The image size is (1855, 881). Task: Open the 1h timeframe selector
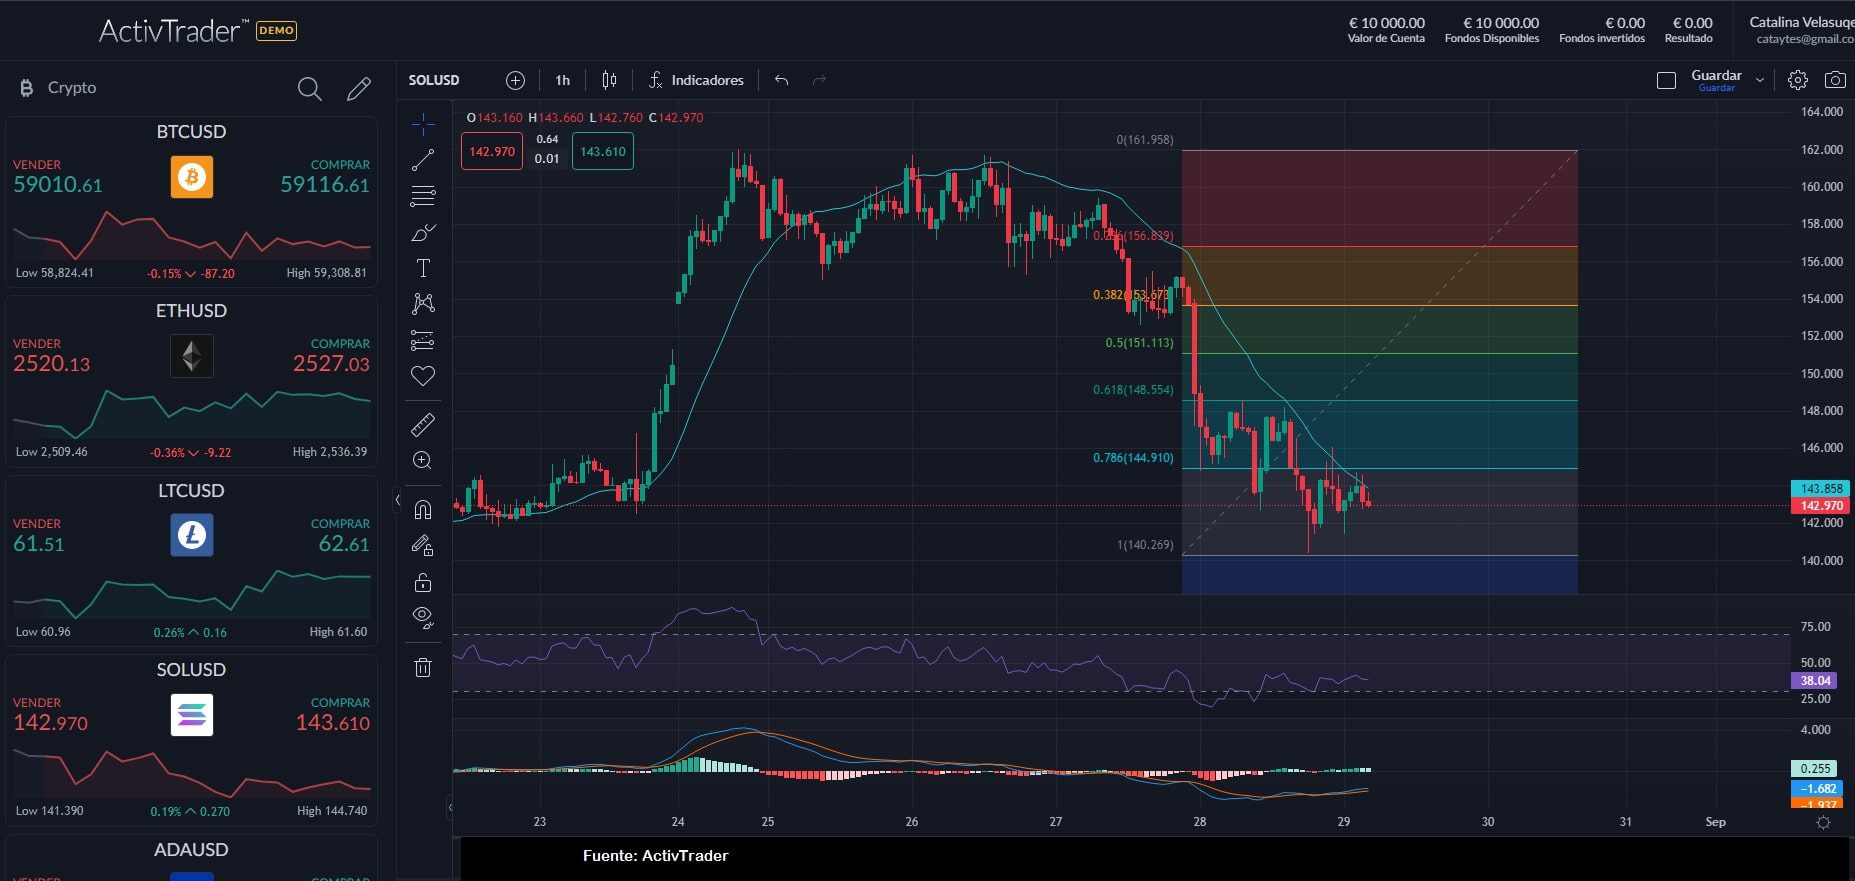tap(562, 80)
